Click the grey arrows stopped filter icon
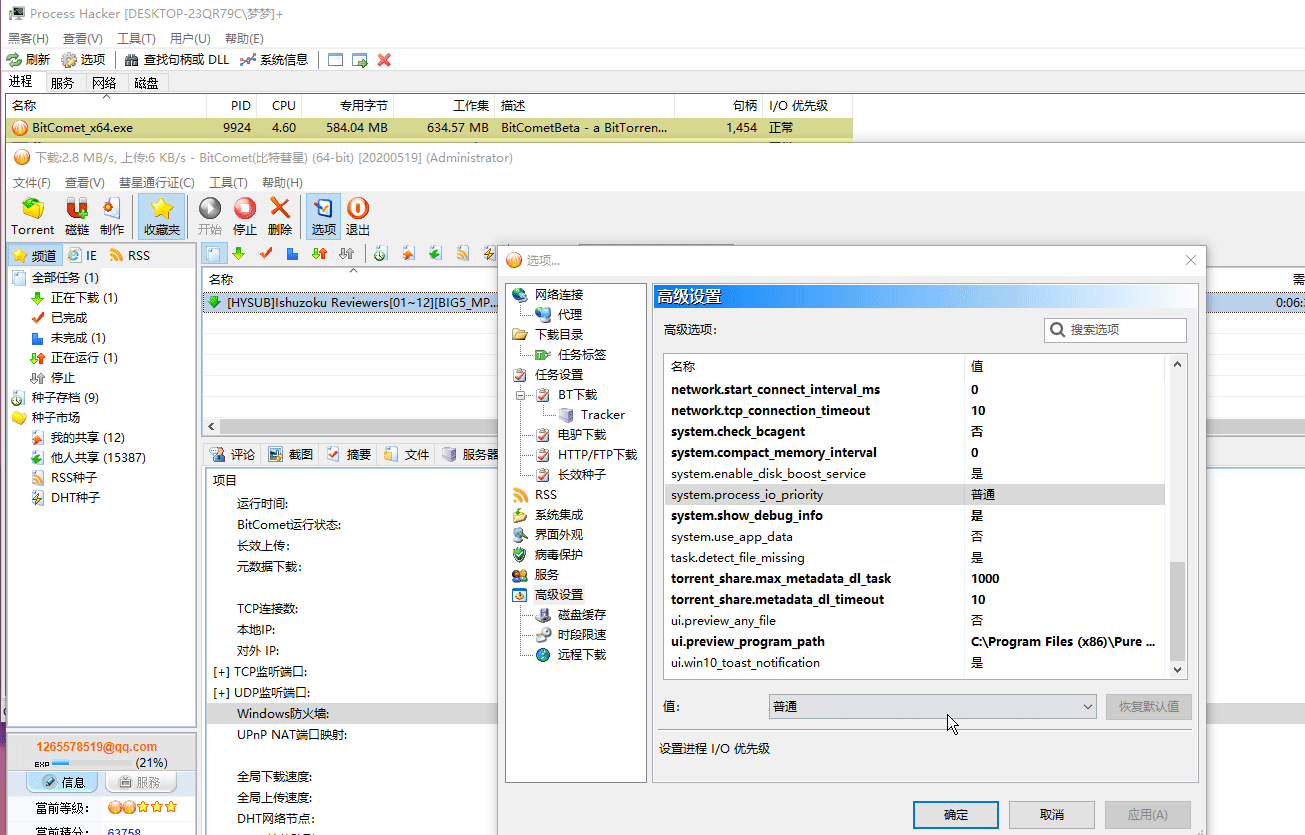The width and height of the screenshot is (1305, 835). (347, 254)
